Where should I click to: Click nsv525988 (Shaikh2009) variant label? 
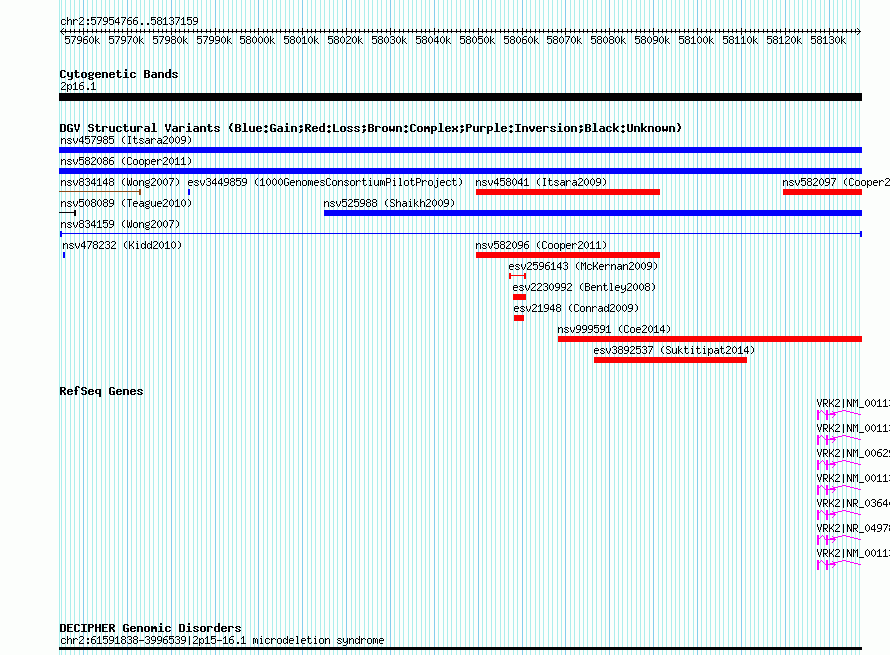click(389, 203)
